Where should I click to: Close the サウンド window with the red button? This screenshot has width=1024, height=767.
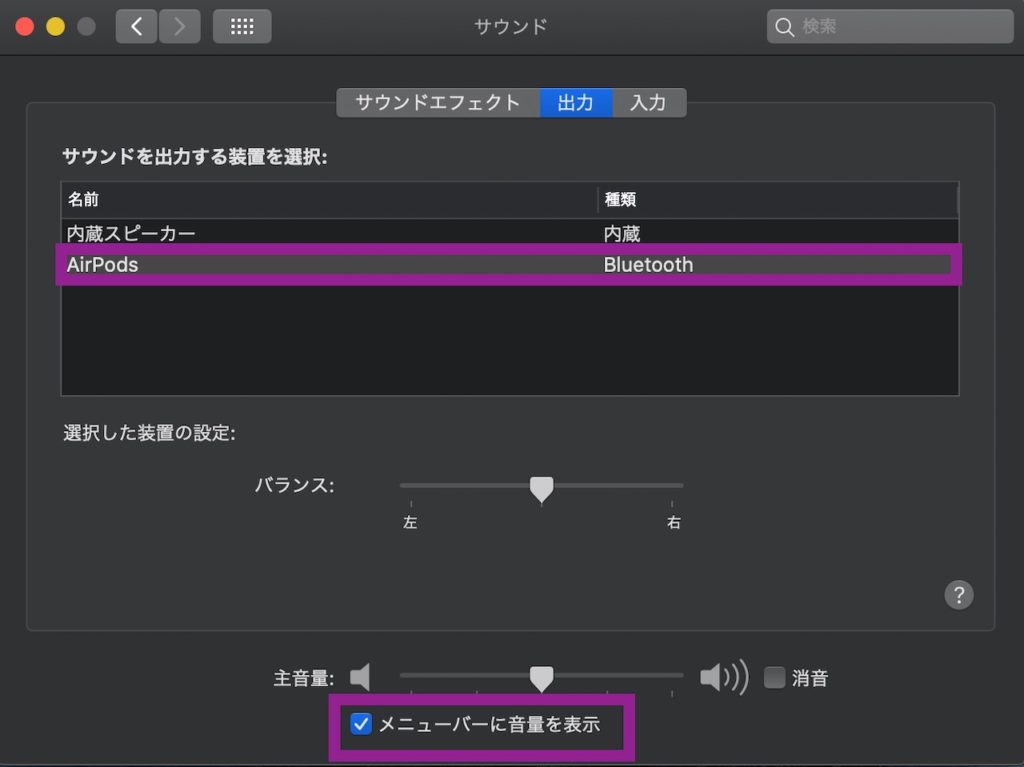click(25, 27)
